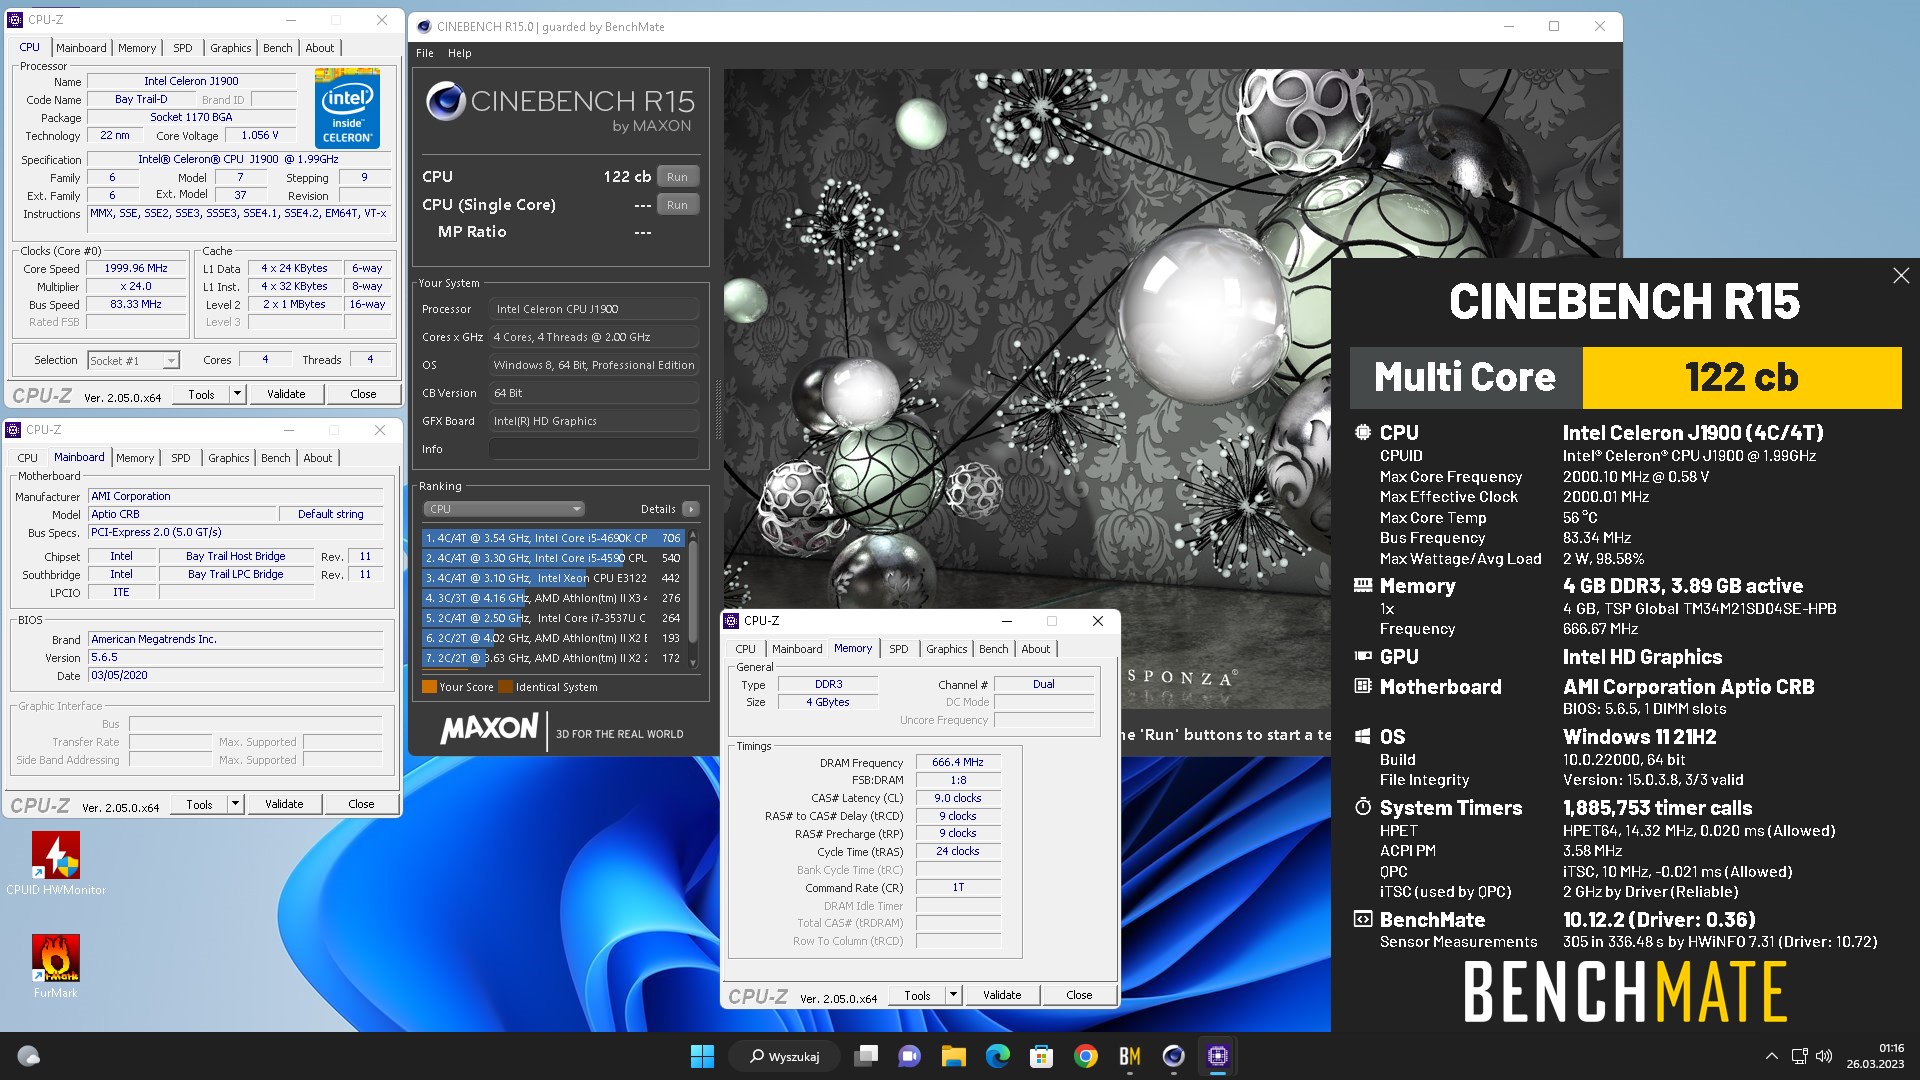
Task: Click Identical System legend swatch
Action: click(505, 687)
